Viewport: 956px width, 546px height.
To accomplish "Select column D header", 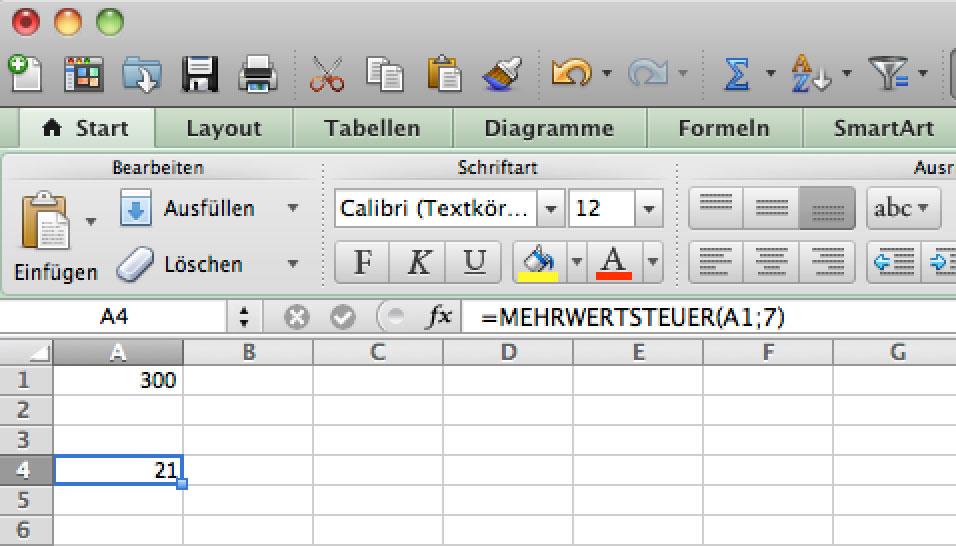I will click(508, 352).
